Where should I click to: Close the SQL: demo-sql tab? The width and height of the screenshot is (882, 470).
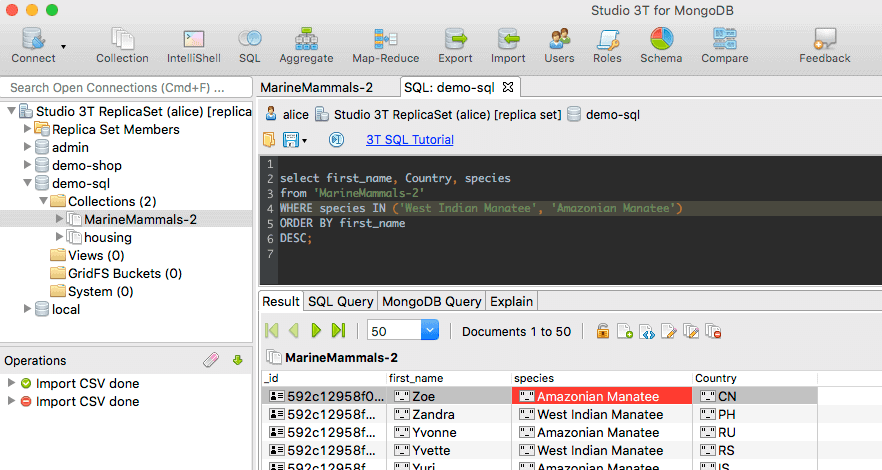[x=508, y=87]
